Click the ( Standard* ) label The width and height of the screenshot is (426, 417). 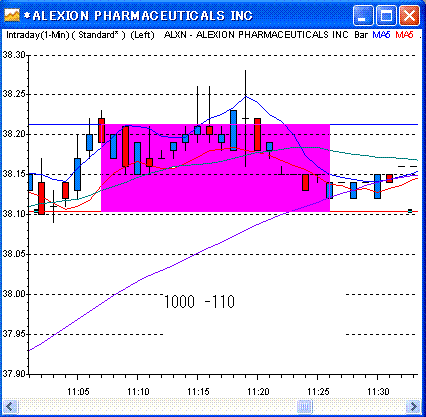tap(99, 35)
